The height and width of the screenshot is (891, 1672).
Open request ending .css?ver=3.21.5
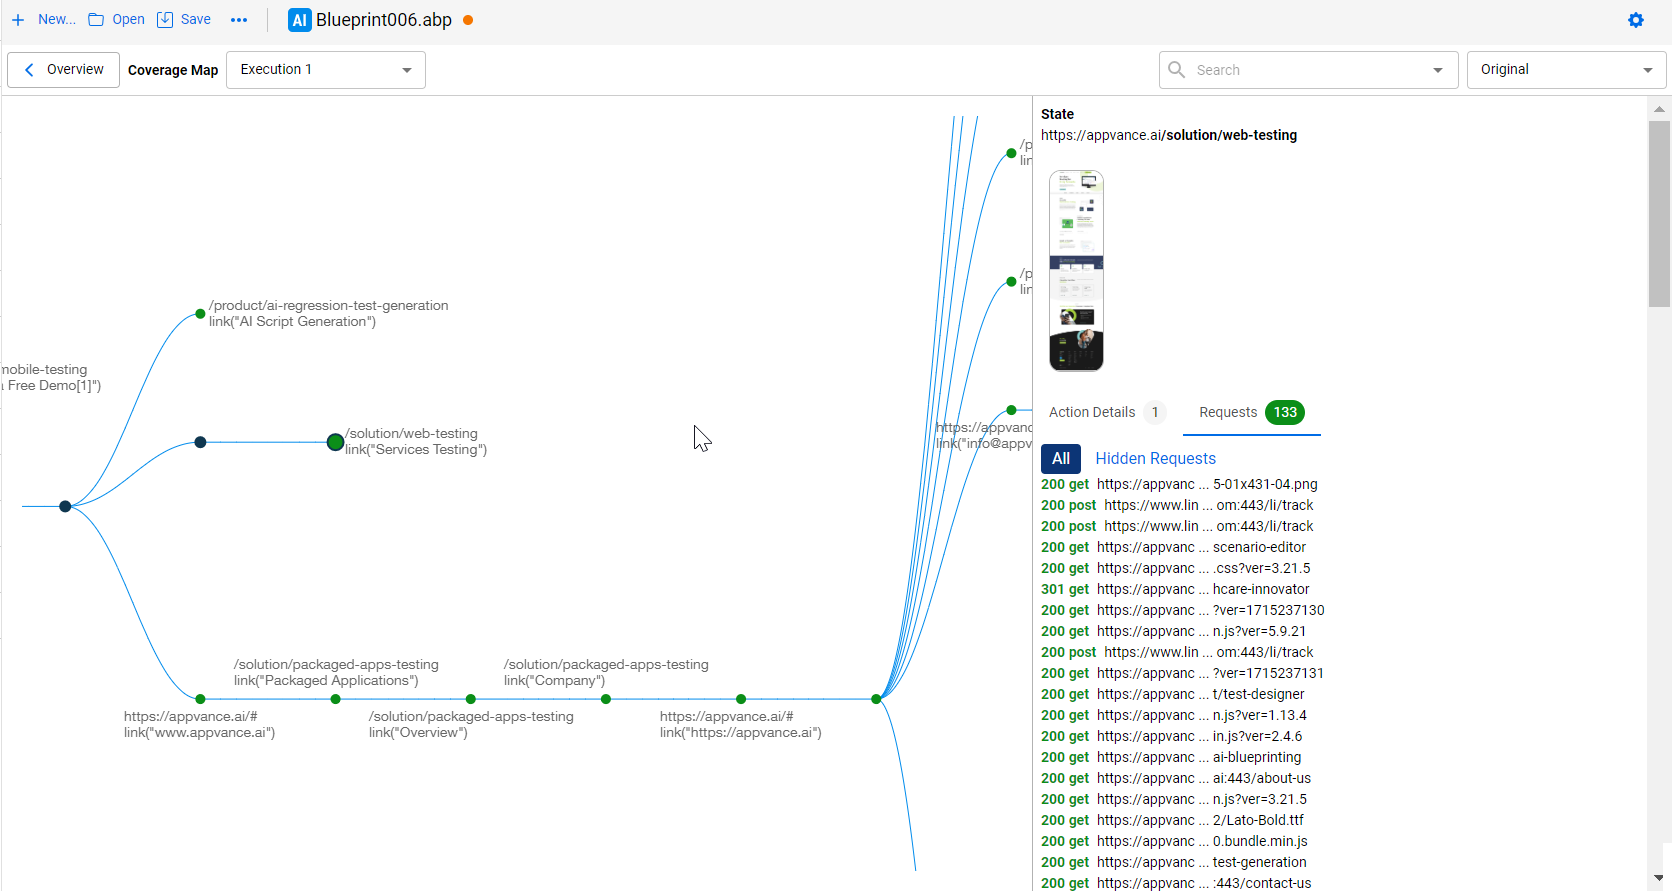[1175, 568]
